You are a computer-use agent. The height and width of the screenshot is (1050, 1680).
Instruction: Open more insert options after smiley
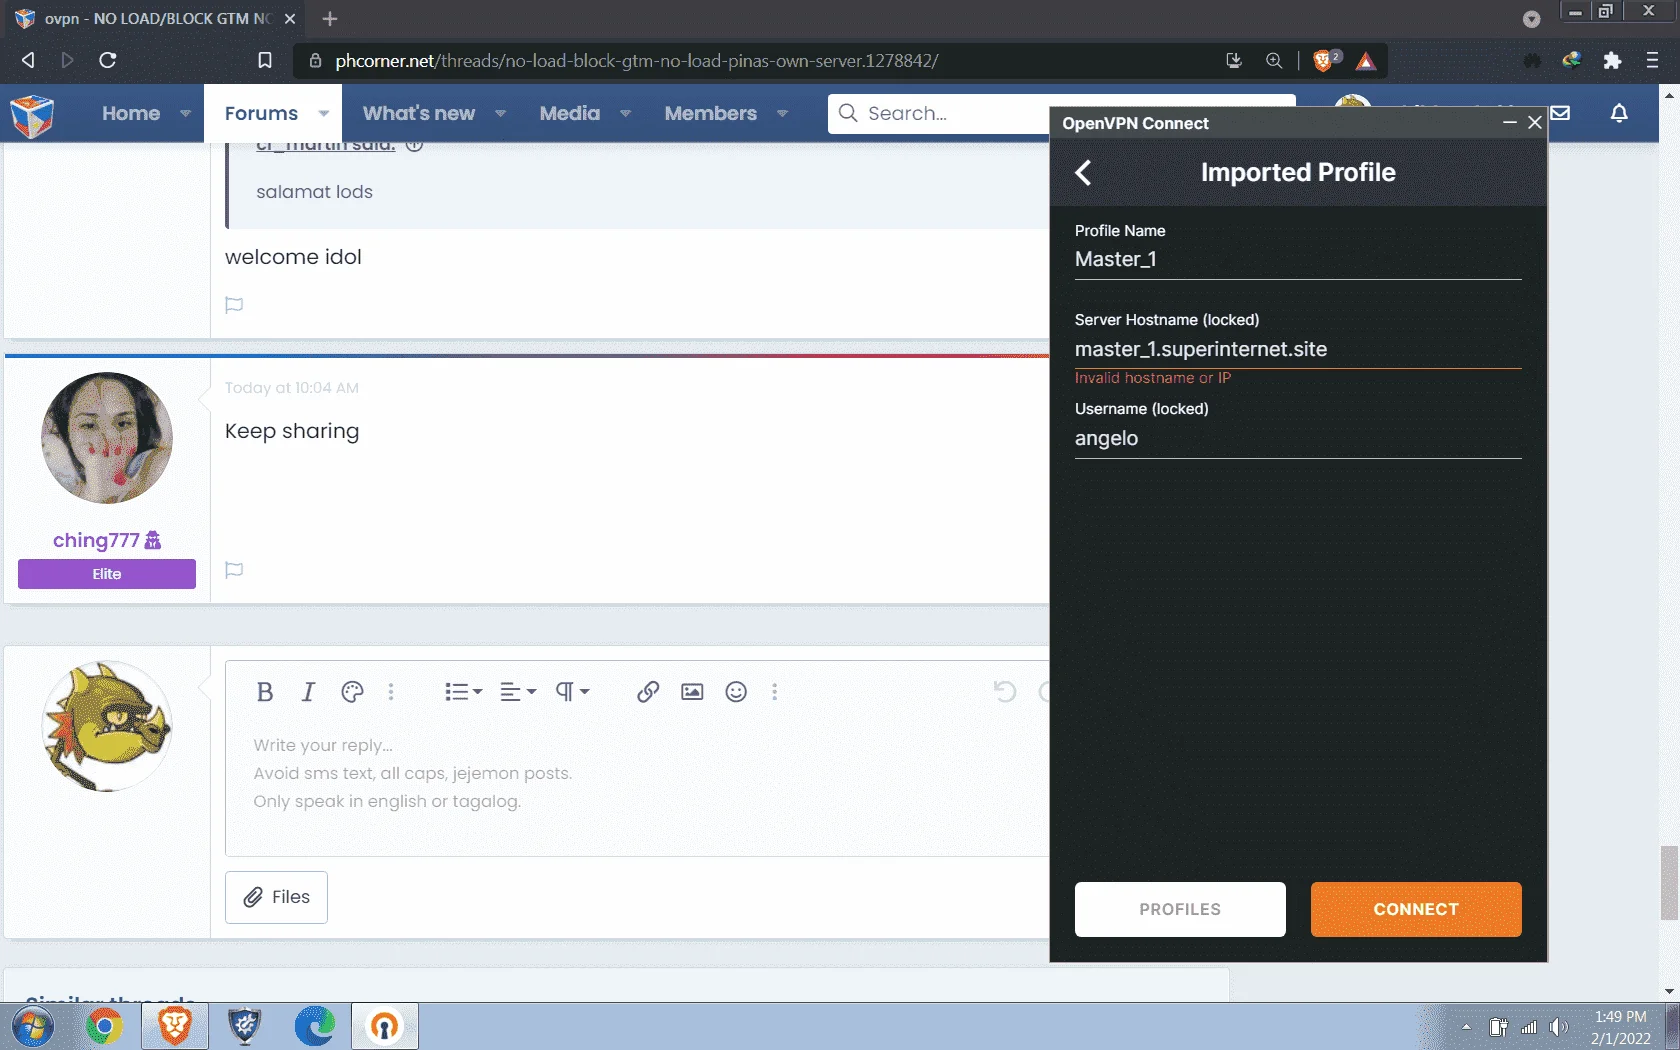[774, 692]
